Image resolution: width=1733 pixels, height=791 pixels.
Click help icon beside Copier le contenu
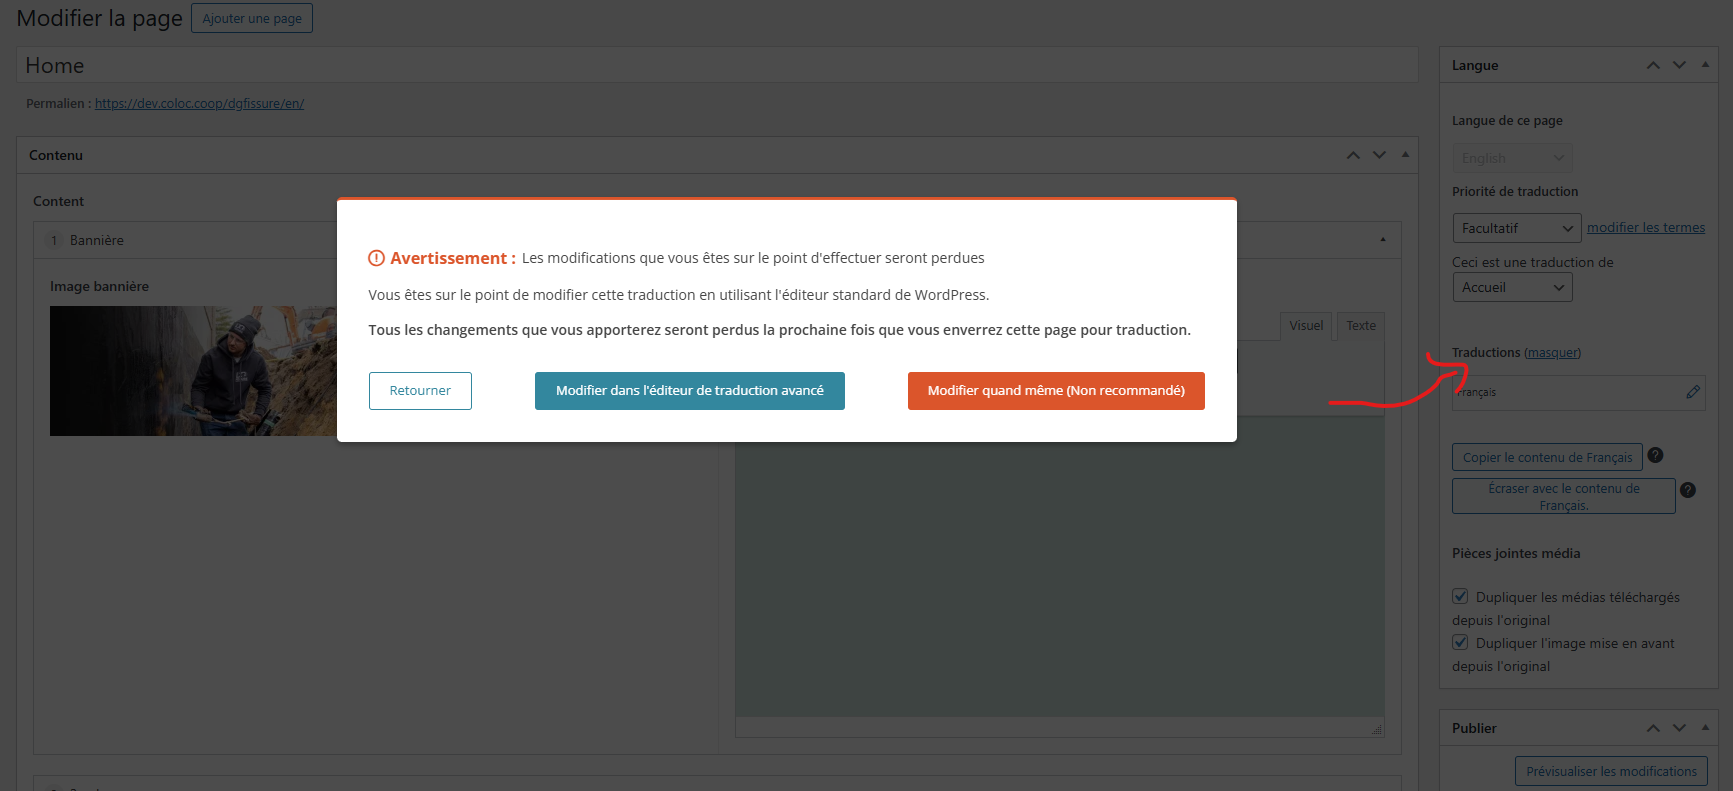1655,455
